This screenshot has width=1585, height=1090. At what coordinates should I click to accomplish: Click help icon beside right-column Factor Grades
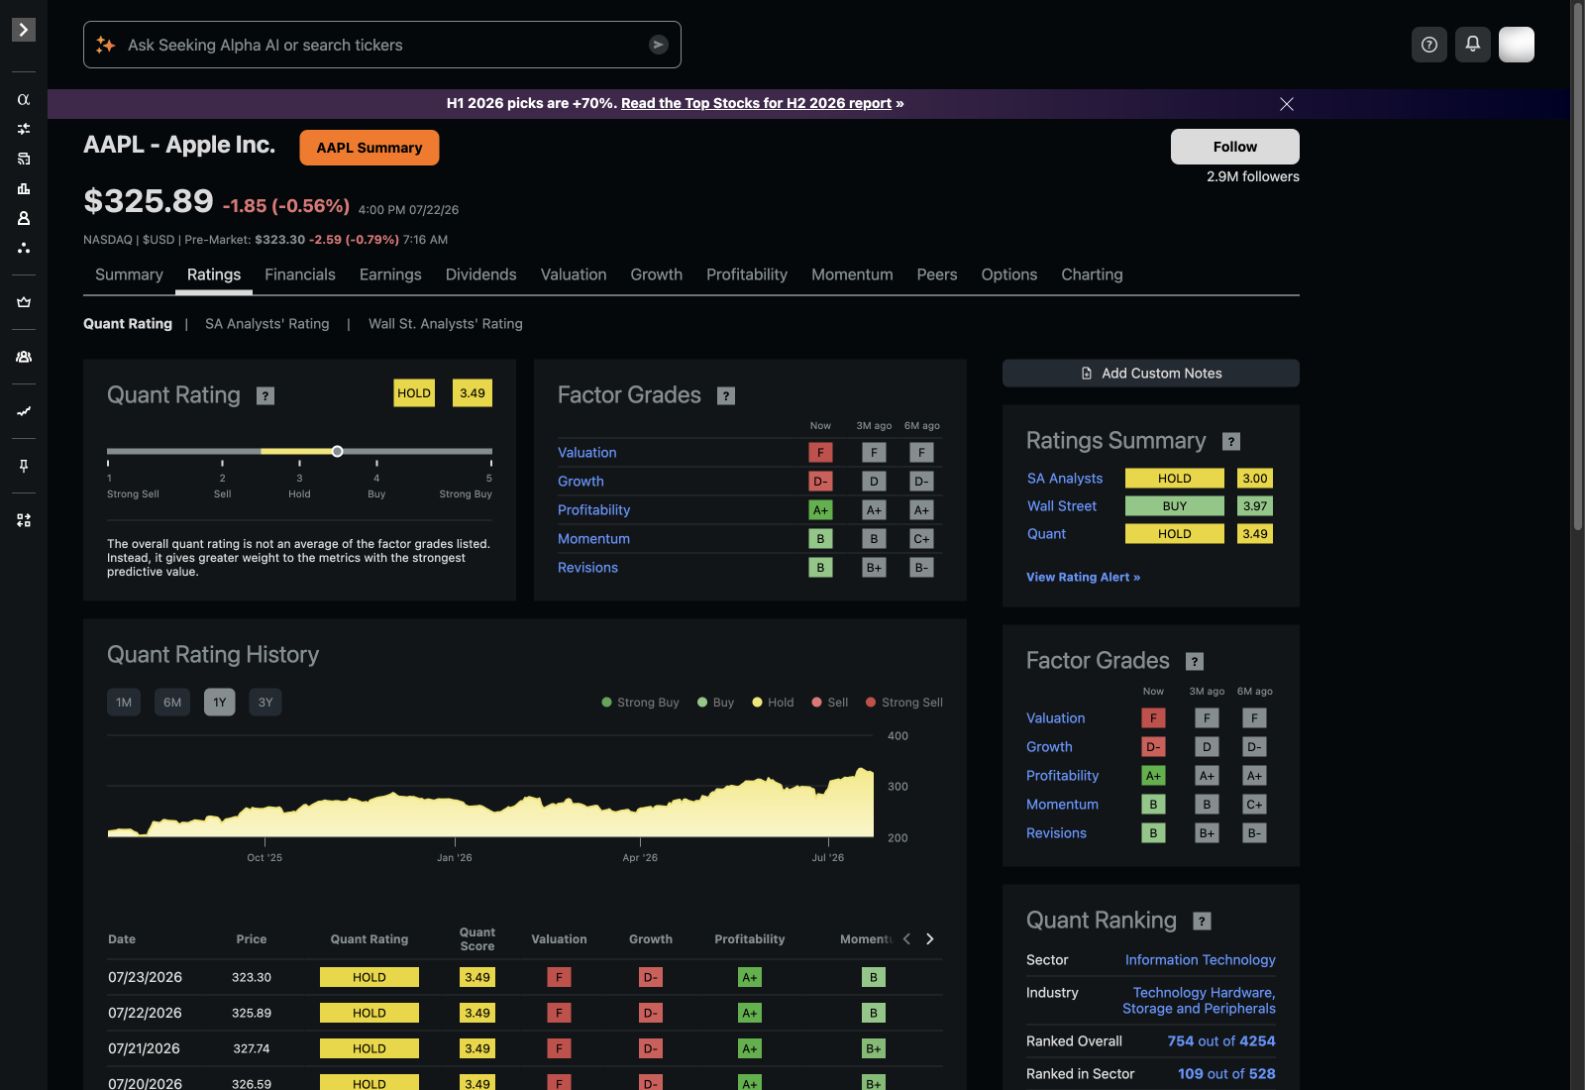[1194, 662]
